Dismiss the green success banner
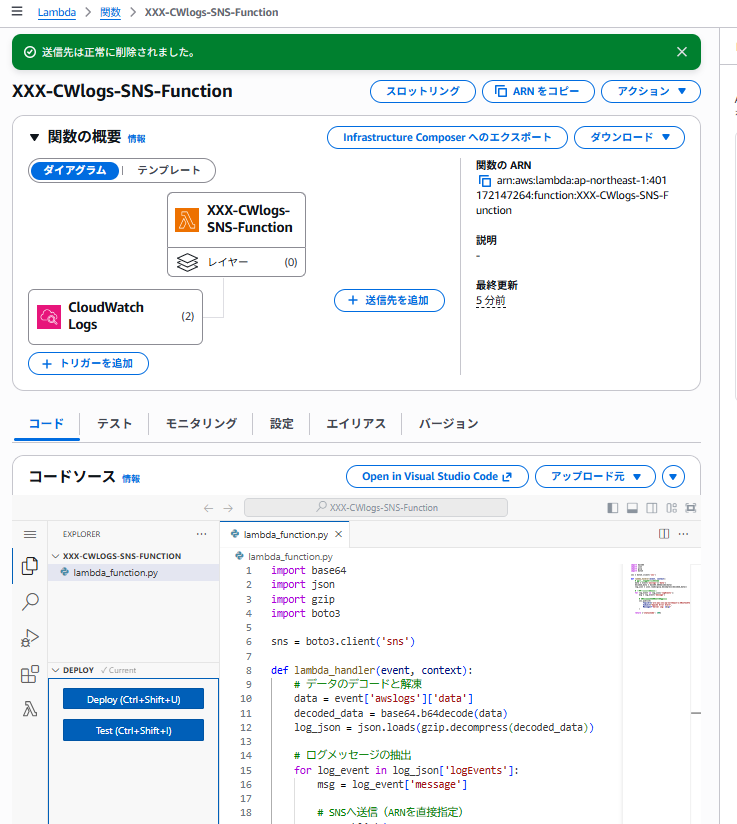The height and width of the screenshot is (824, 737). 681,52
